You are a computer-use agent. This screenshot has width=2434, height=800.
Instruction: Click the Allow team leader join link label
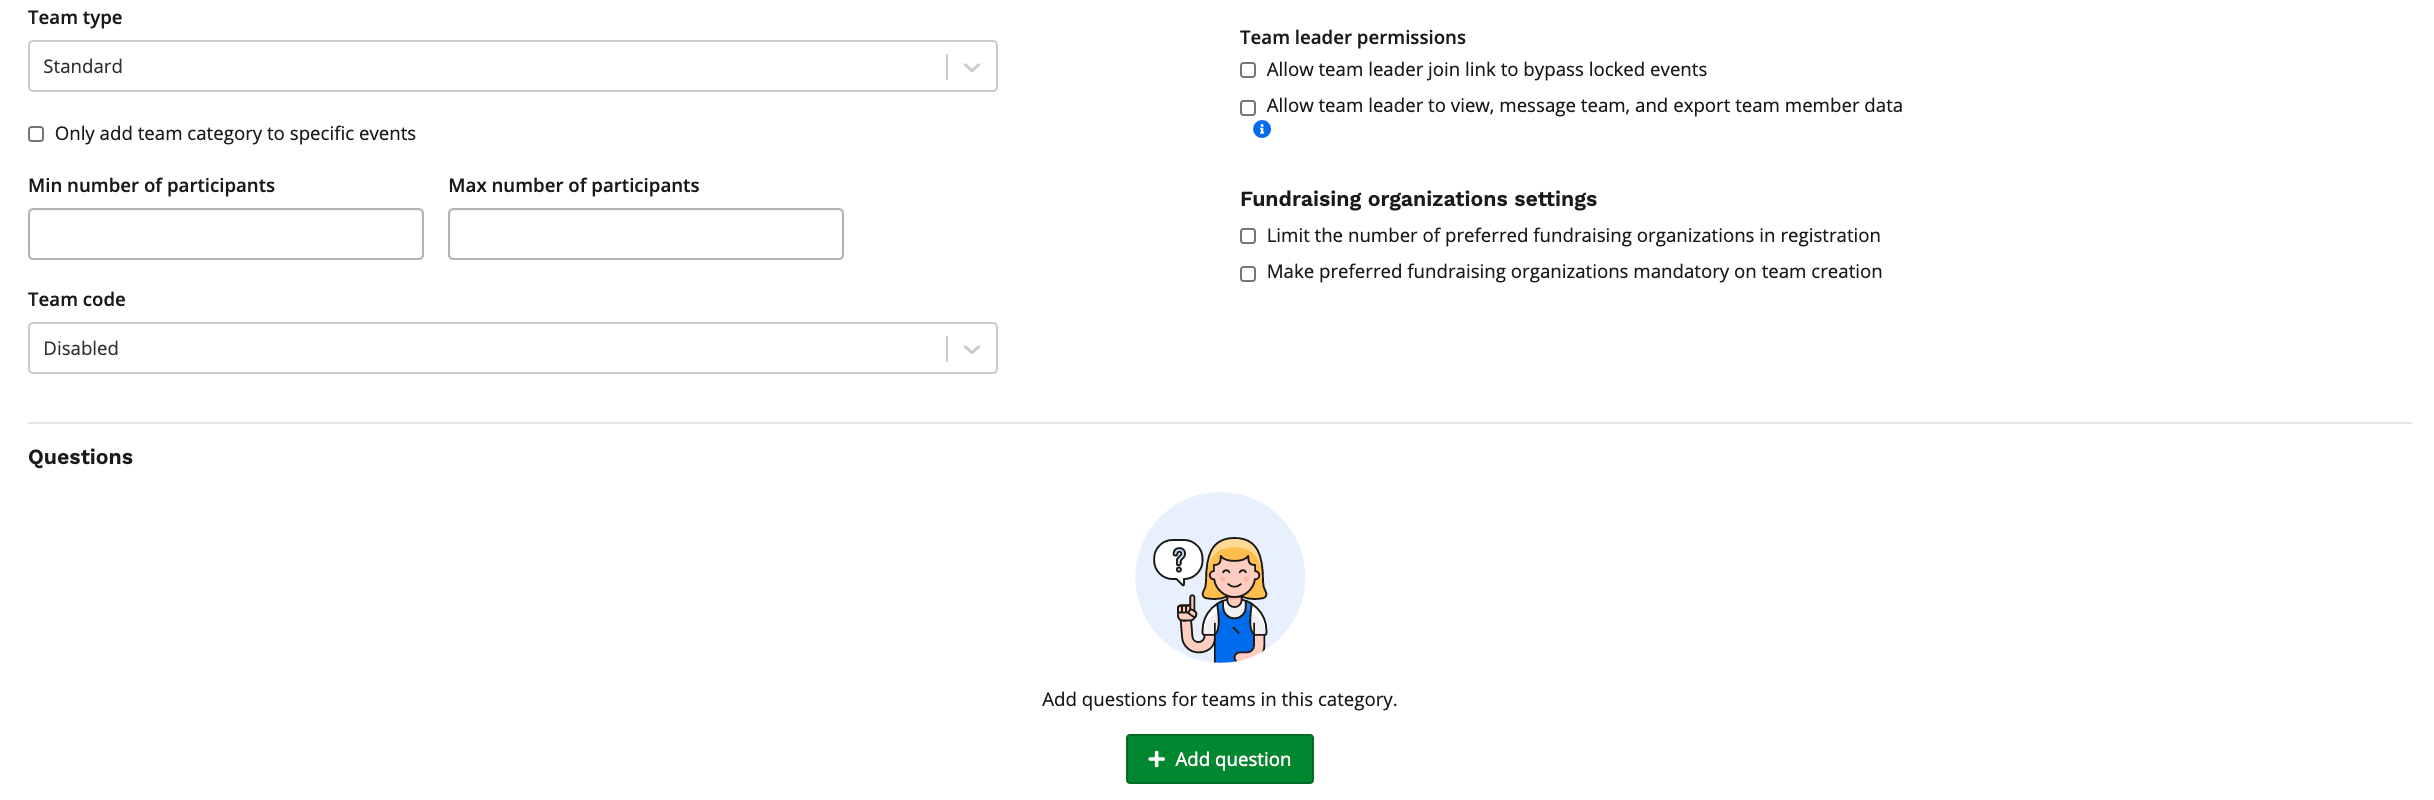pyautogui.click(x=1486, y=70)
